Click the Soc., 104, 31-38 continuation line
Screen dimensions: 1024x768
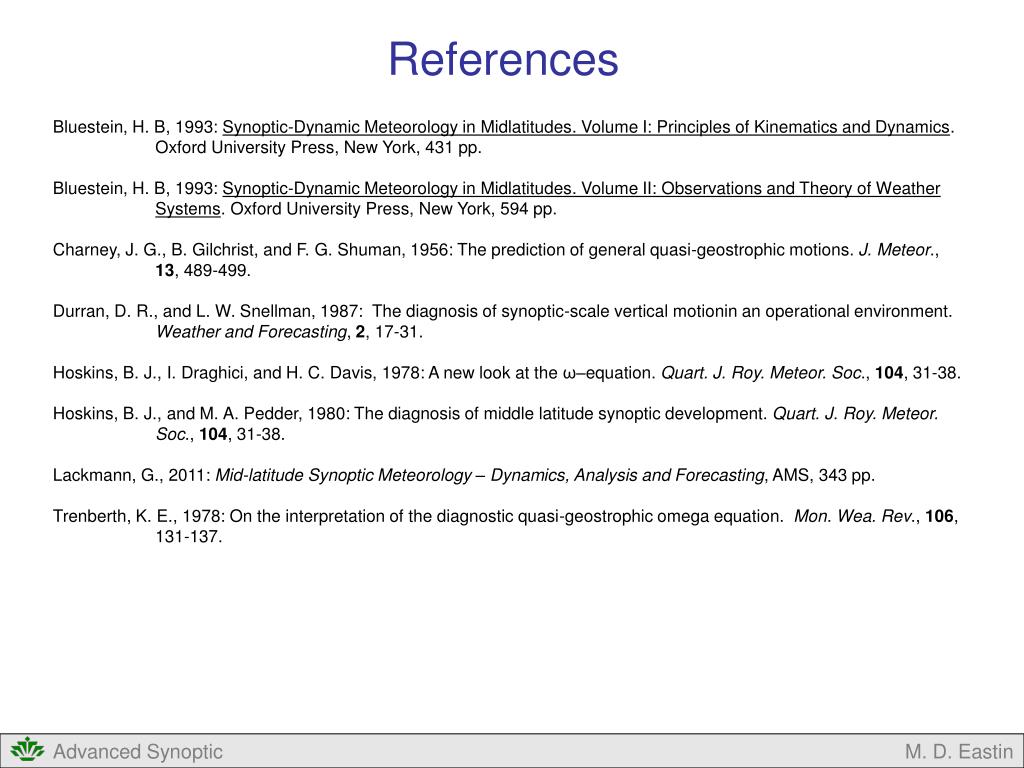[x=220, y=434]
